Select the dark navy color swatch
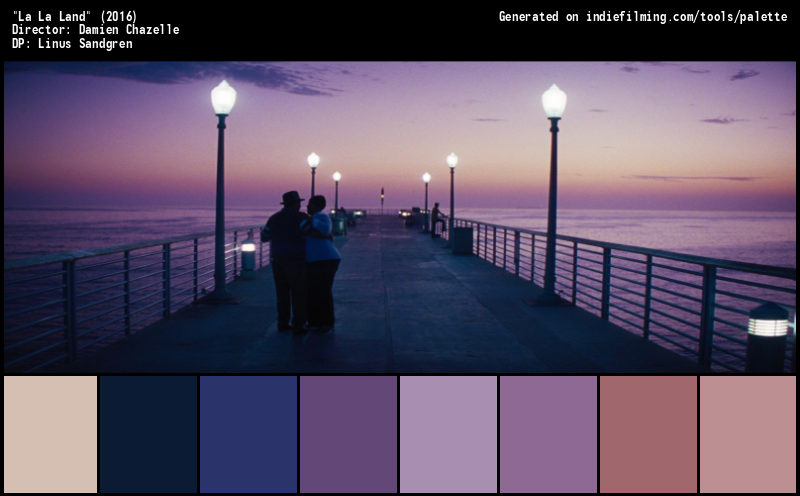This screenshot has height=496, width=800. click(148, 434)
